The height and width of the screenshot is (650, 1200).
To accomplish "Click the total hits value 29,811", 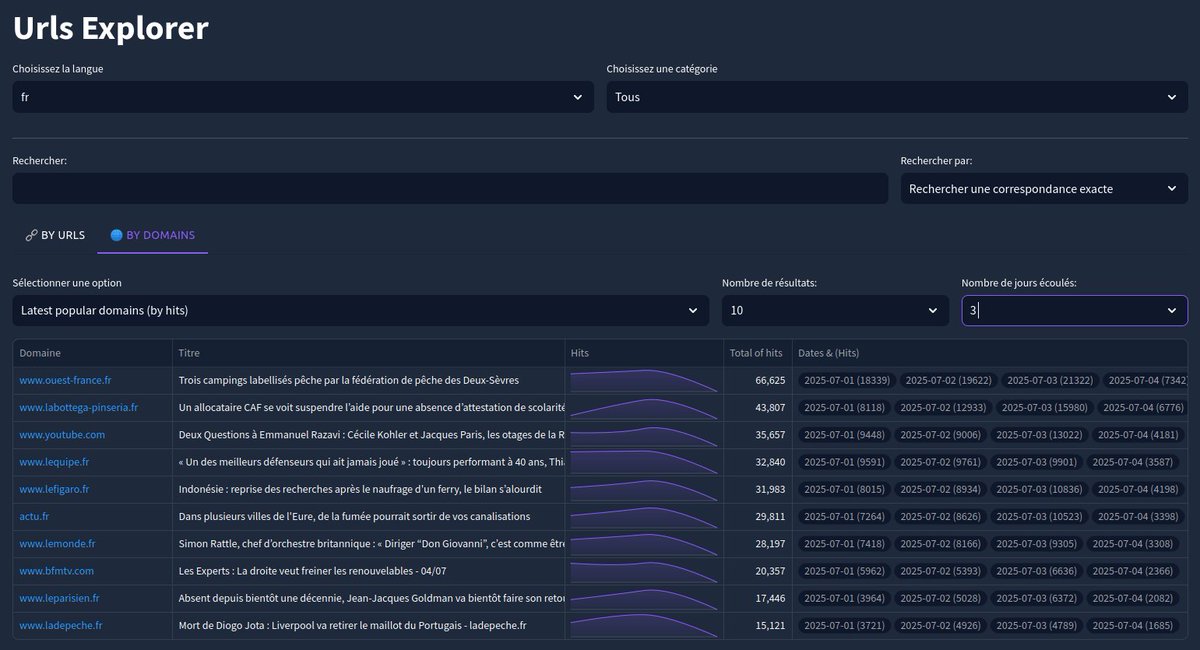I will click(770, 516).
